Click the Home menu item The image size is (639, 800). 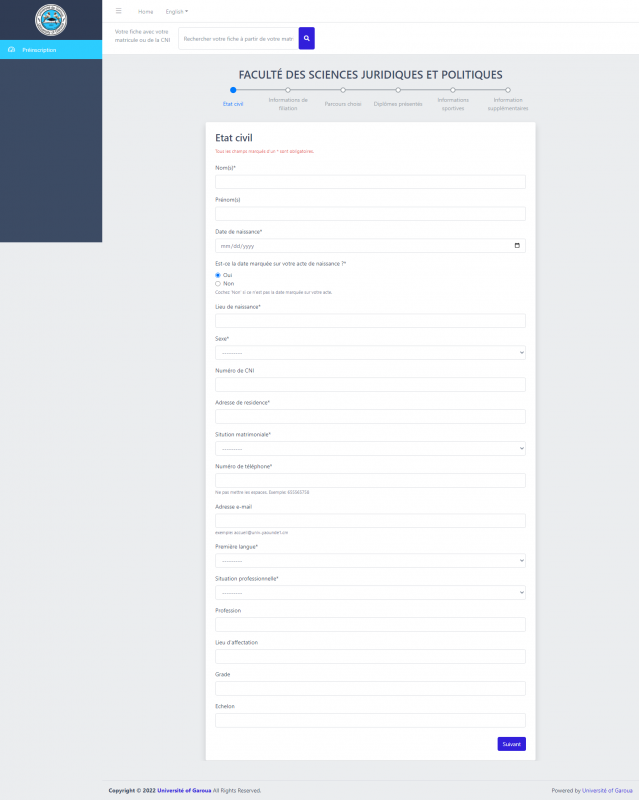click(145, 11)
